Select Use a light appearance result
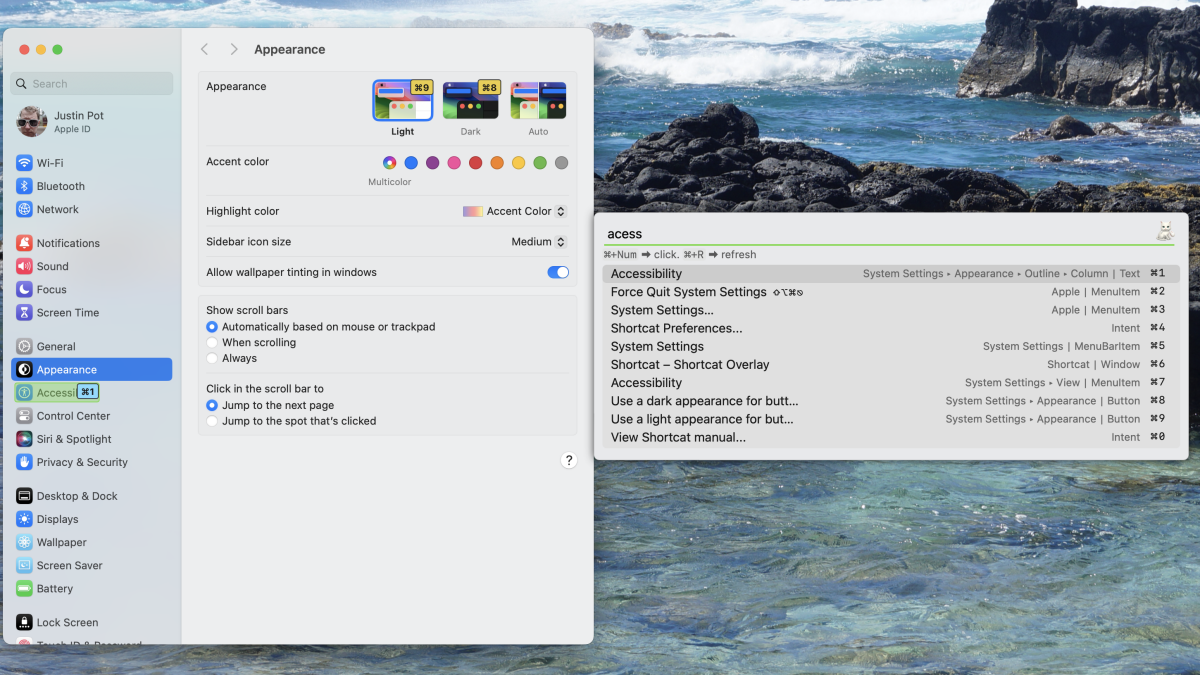Image resolution: width=1200 pixels, height=675 pixels. point(891,419)
